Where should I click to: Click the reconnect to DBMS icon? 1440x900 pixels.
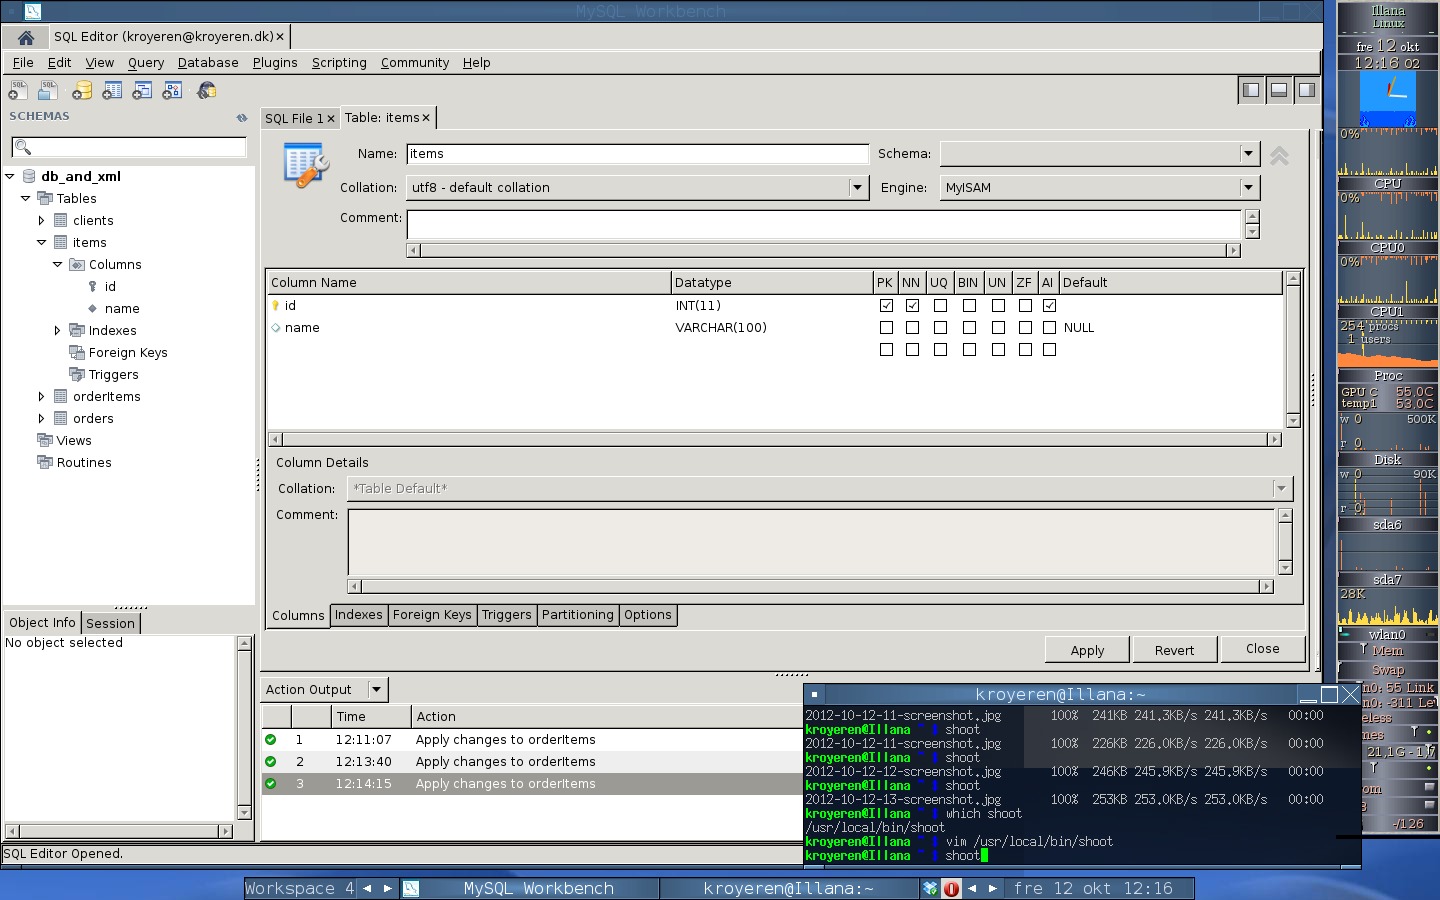pyautogui.click(x=206, y=91)
